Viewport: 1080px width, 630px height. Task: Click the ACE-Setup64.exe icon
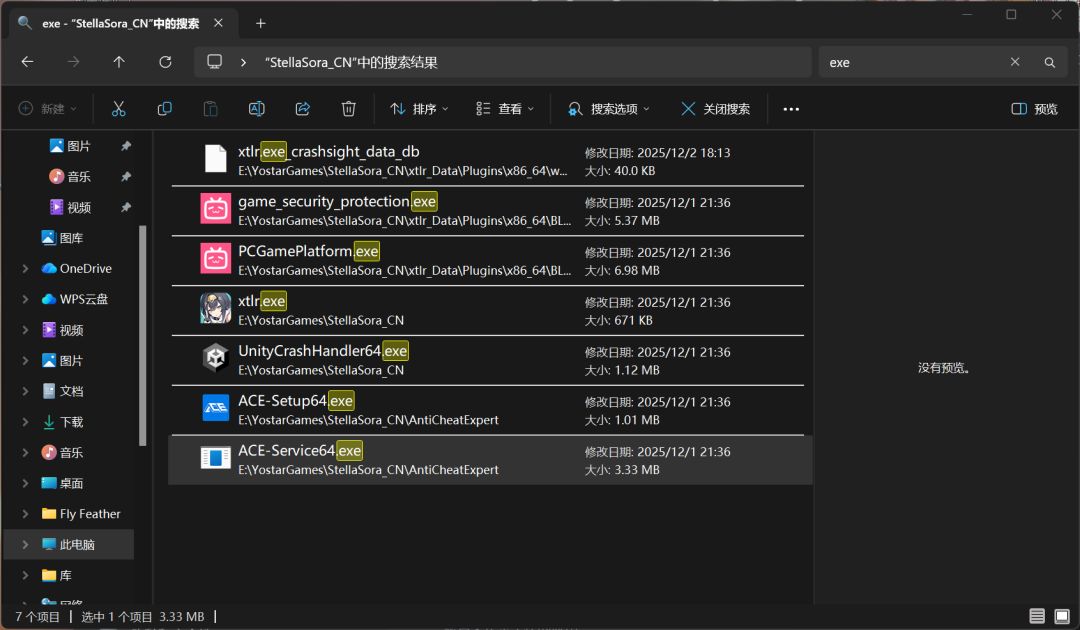216,408
